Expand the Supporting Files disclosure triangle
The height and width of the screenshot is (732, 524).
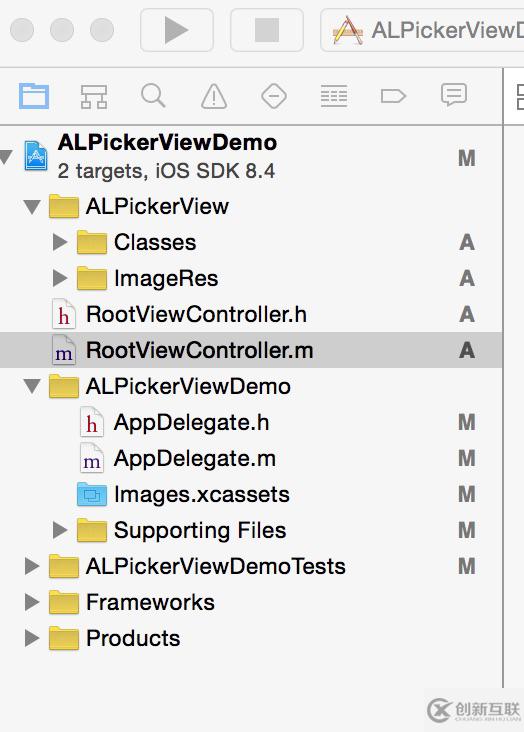pyautogui.click(x=60, y=530)
